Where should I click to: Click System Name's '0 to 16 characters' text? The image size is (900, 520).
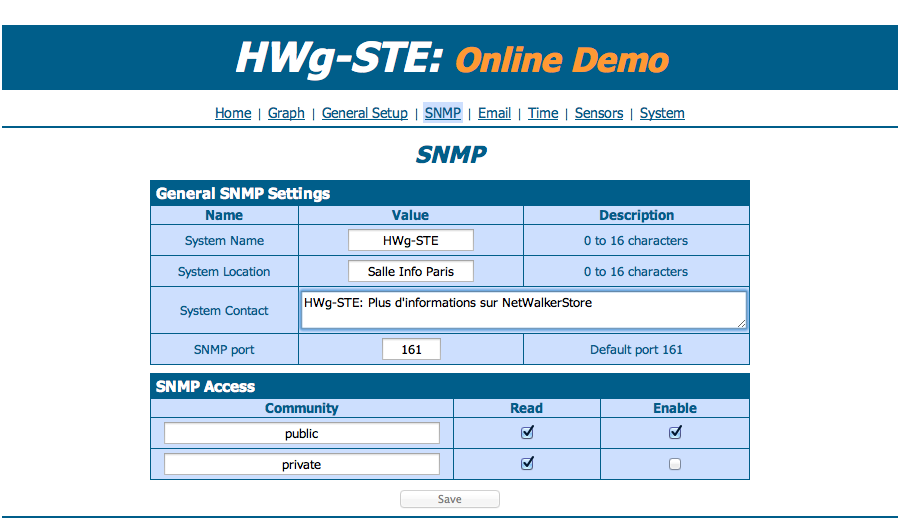tap(636, 240)
